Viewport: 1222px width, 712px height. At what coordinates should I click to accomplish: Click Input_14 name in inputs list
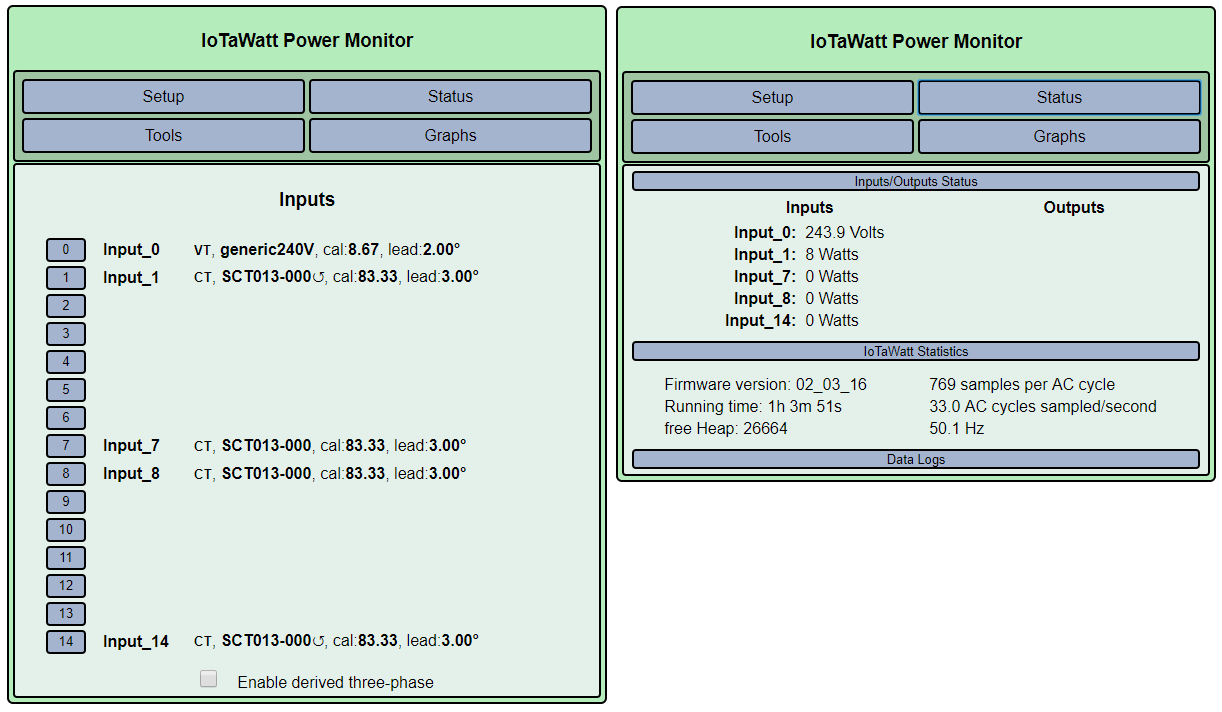pyautogui.click(x=136, y=642)
